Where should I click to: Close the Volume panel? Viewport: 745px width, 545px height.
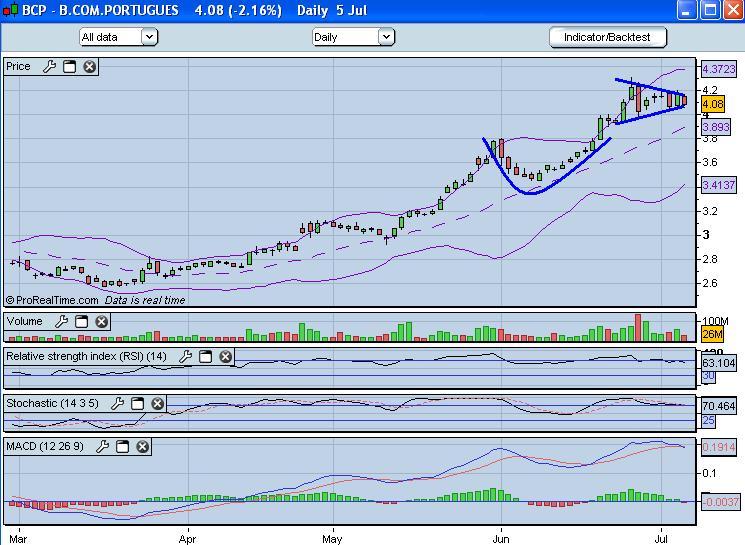(101, 322)
